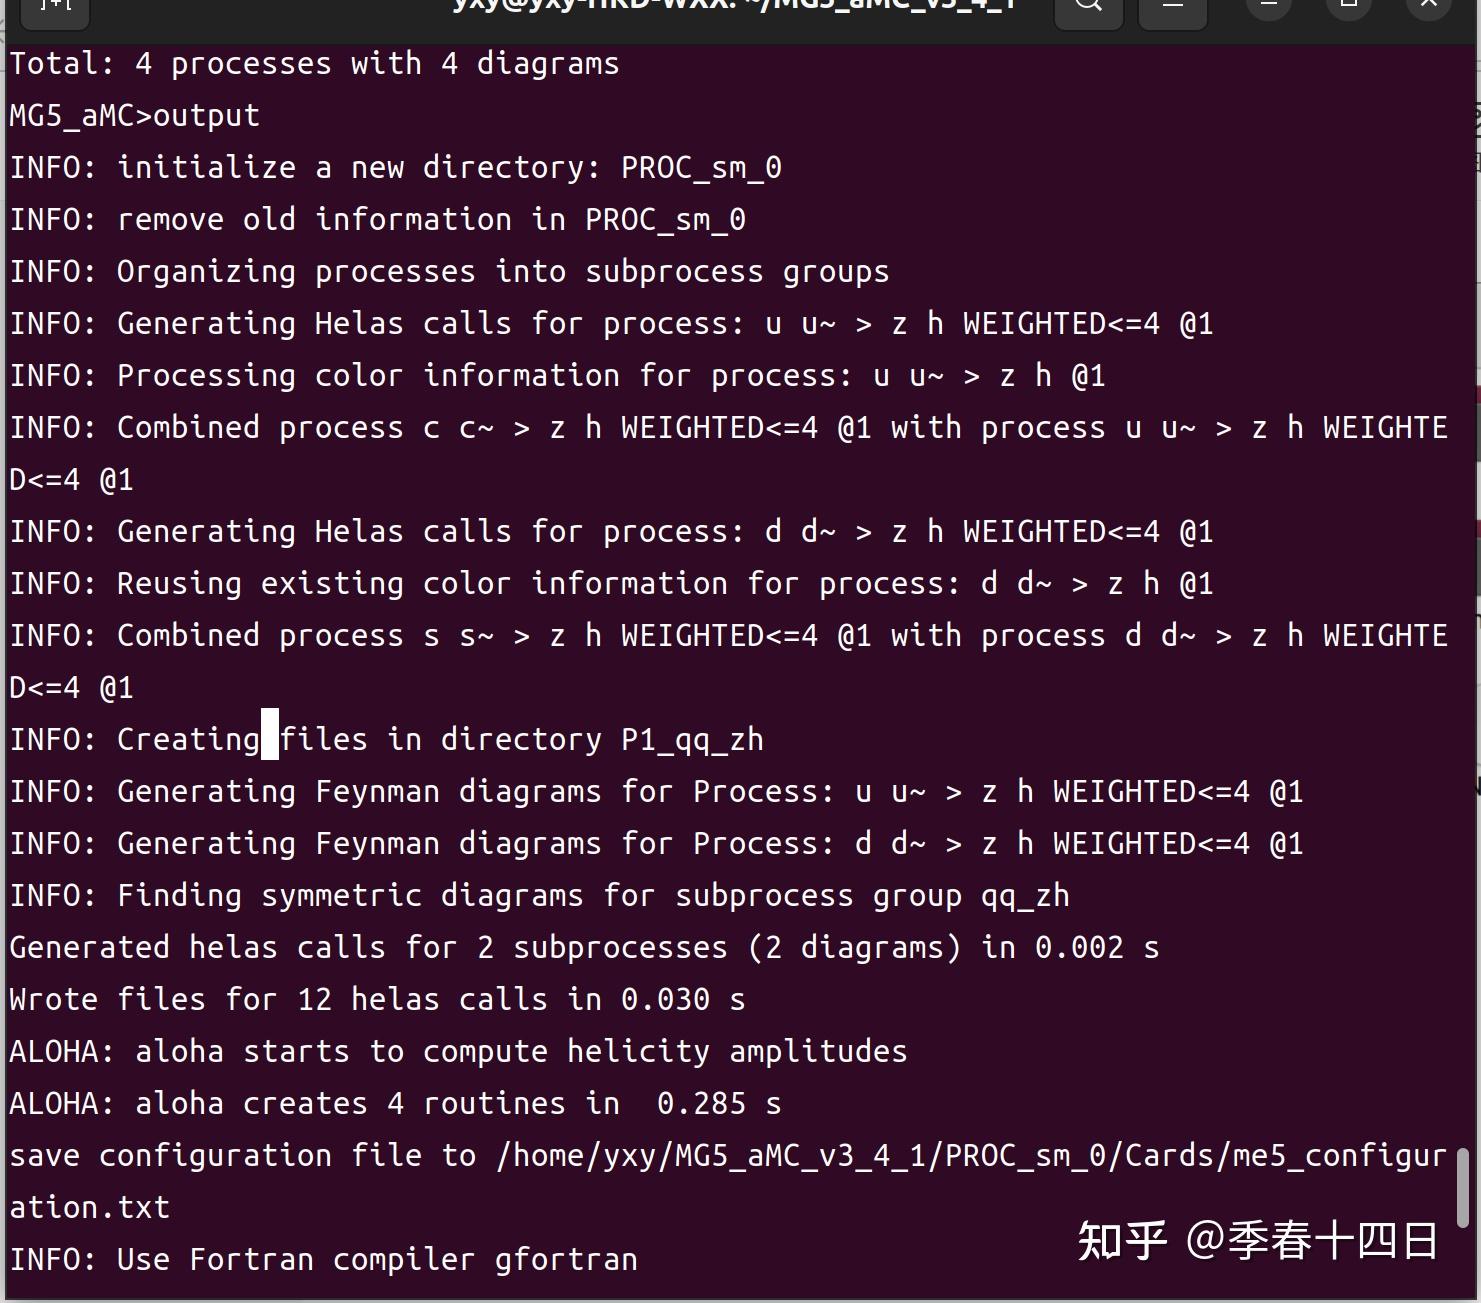Click the Zhihu watermark text
The image size is (1481, 1303).
(x=1257, y=1241)
